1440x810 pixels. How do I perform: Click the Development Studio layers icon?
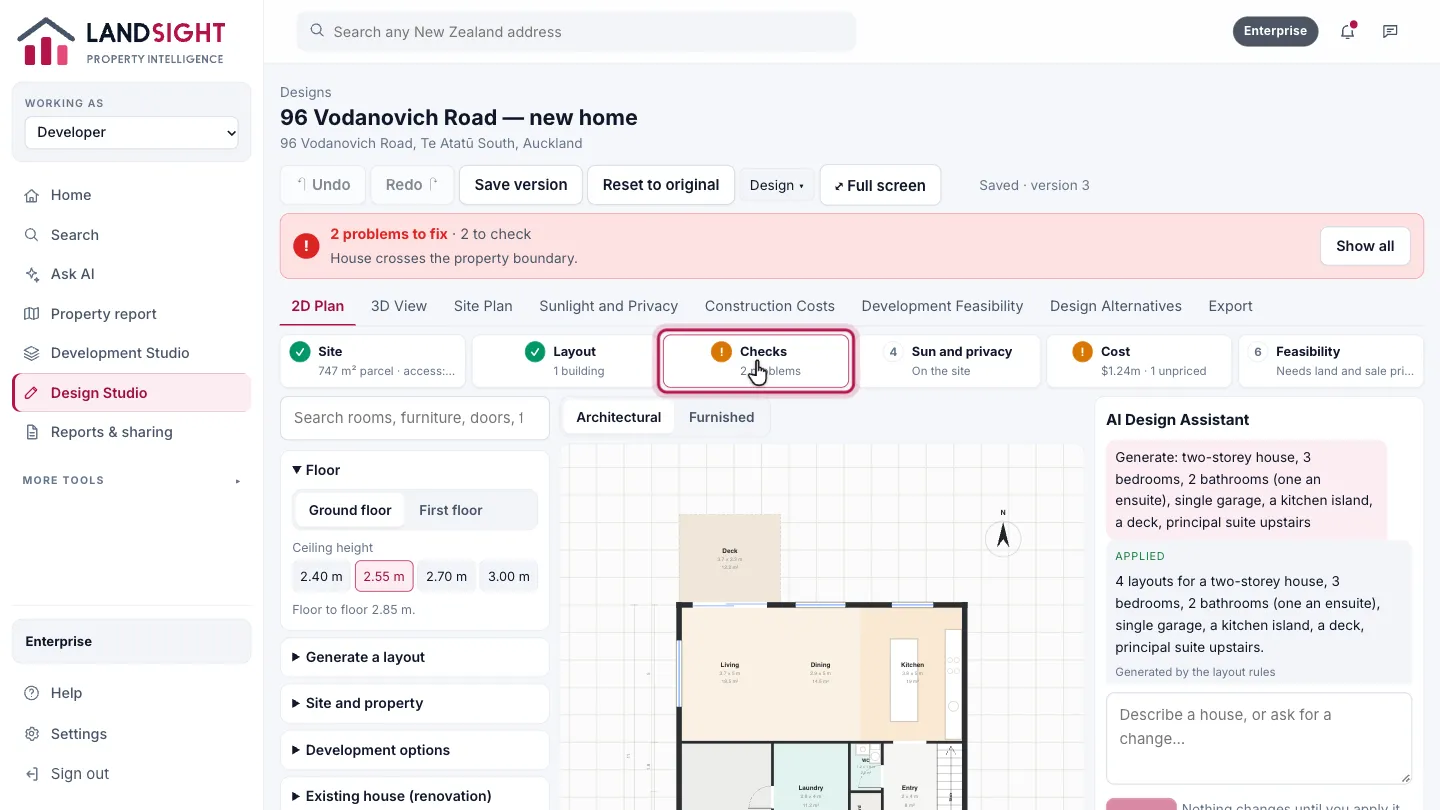(x=32, y=353)
